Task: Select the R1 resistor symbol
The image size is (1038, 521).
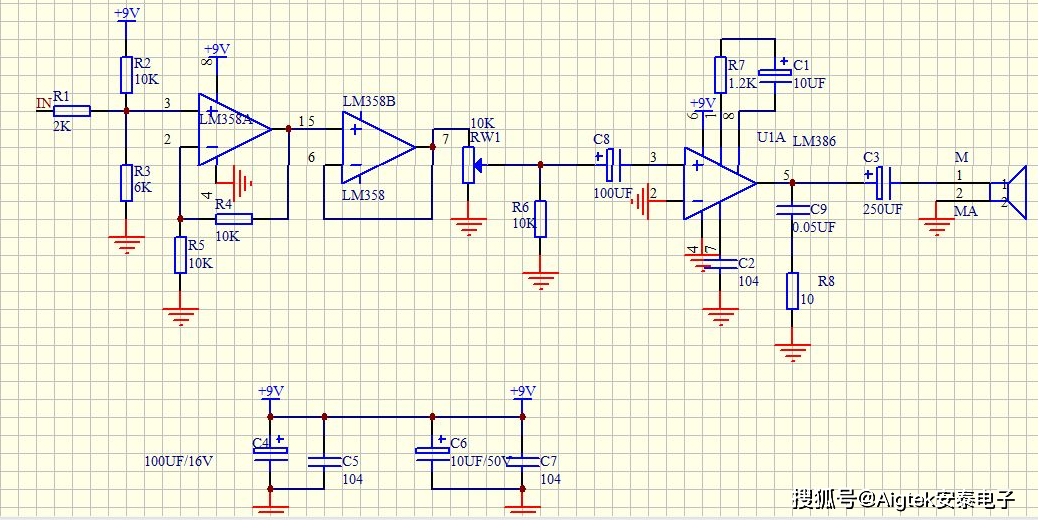Action: click(71, 111)
